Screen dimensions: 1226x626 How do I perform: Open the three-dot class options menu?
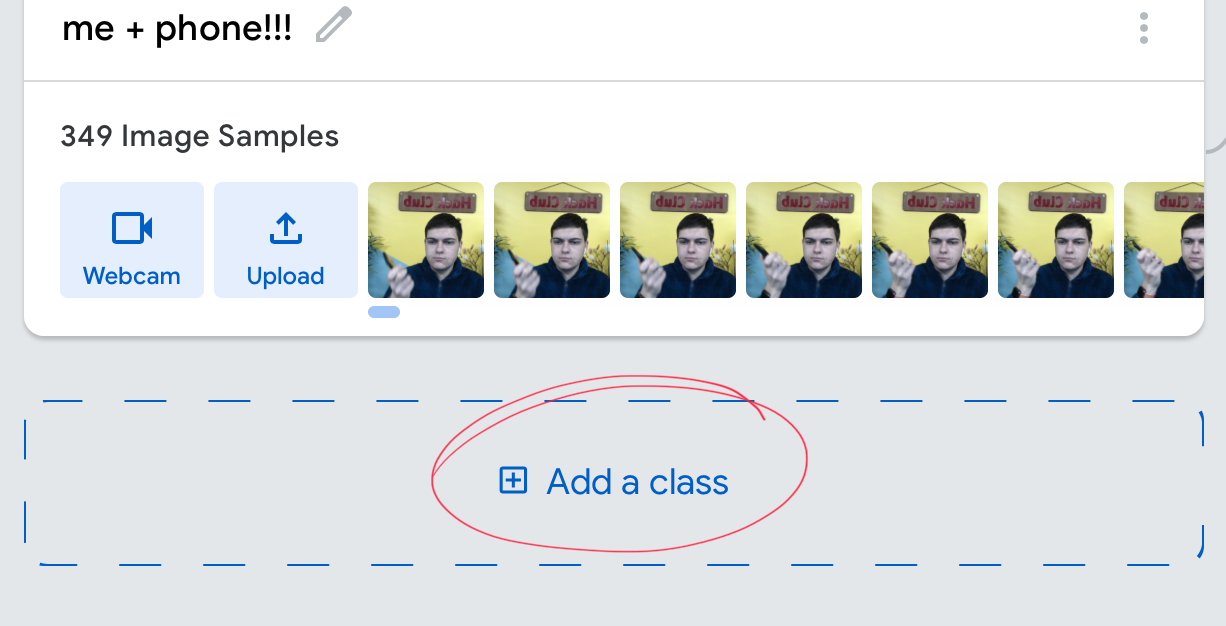pyautogui.click(x=1144, y=28)
